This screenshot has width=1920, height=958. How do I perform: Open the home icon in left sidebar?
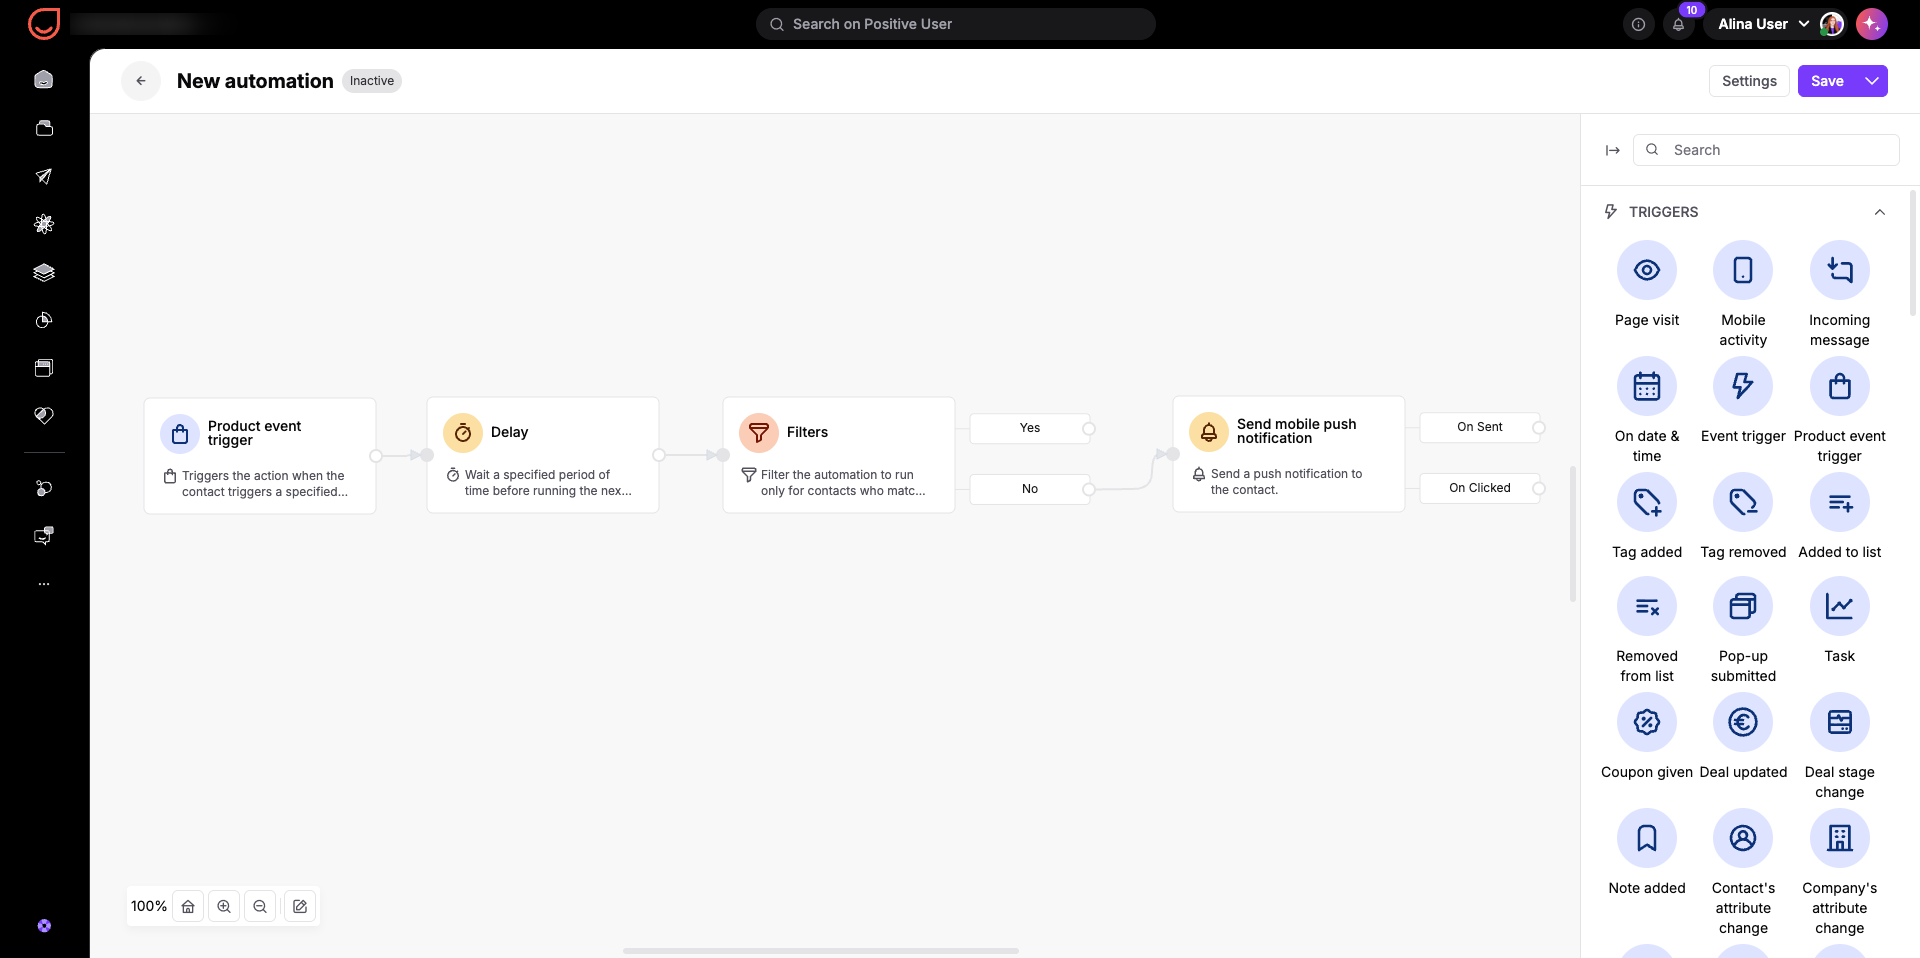pyautogui.click(x=44, y=79)
